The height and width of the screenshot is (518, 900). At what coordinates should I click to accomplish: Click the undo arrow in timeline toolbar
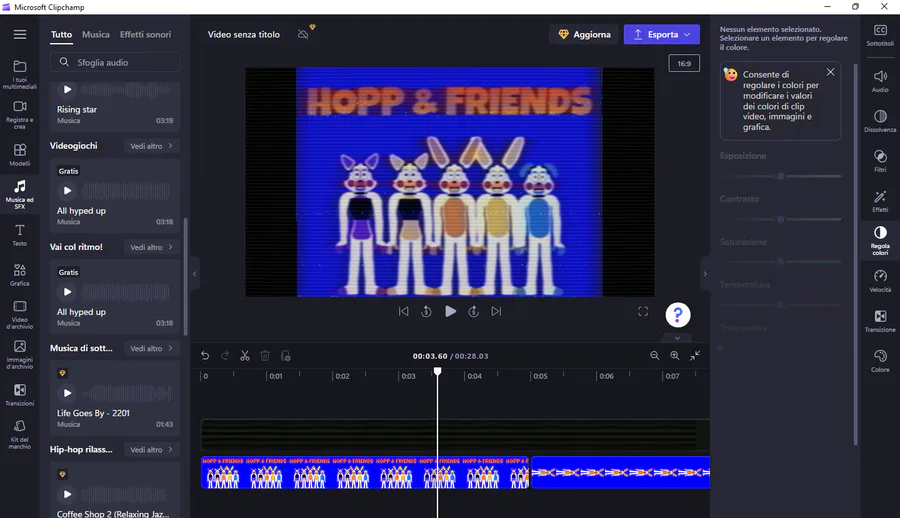(205, 356)
